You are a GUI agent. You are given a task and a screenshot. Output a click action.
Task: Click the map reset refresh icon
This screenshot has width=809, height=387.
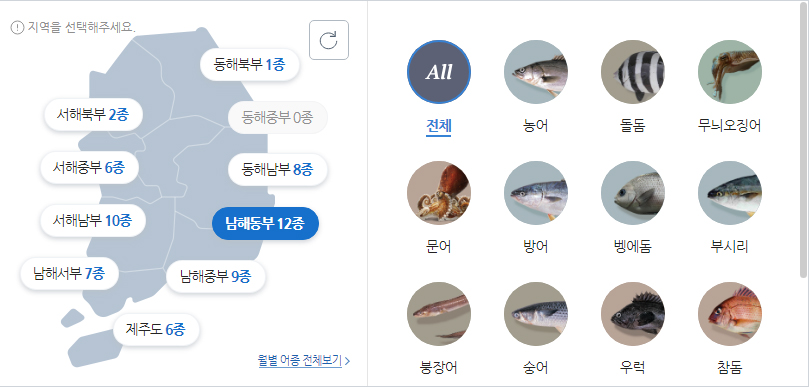tap(329, 40)
